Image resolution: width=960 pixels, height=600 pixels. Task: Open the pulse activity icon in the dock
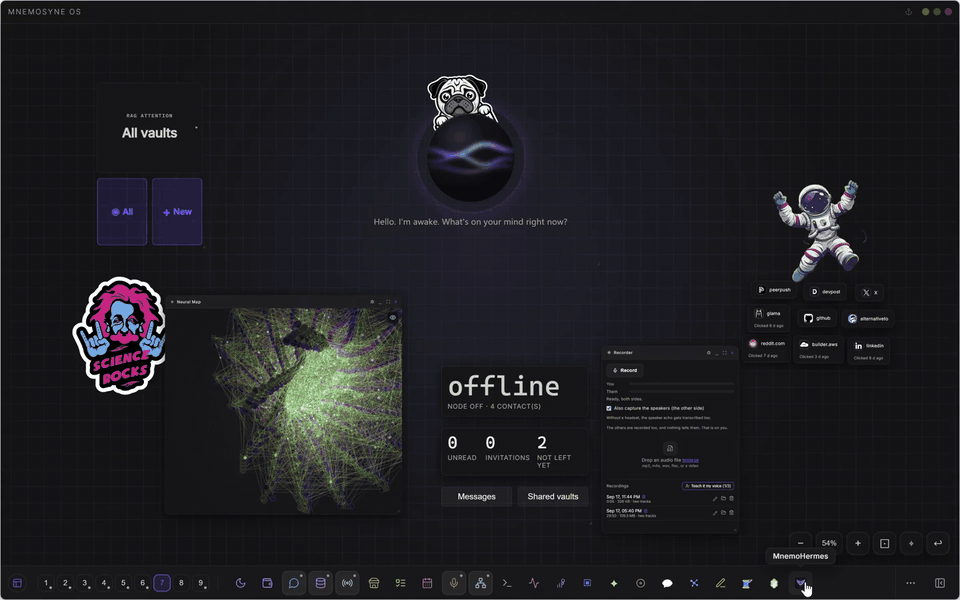[x=534, y=583]
